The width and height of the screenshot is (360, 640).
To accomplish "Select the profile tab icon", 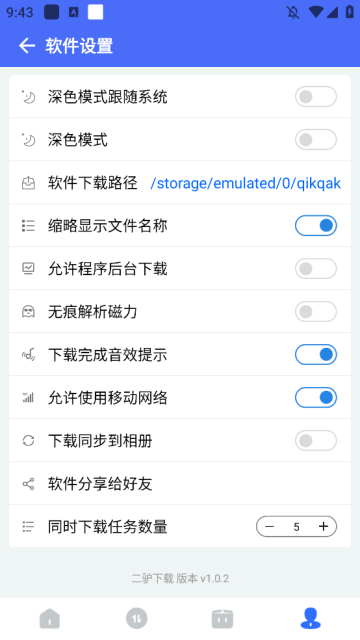I will tap(311, 618).
